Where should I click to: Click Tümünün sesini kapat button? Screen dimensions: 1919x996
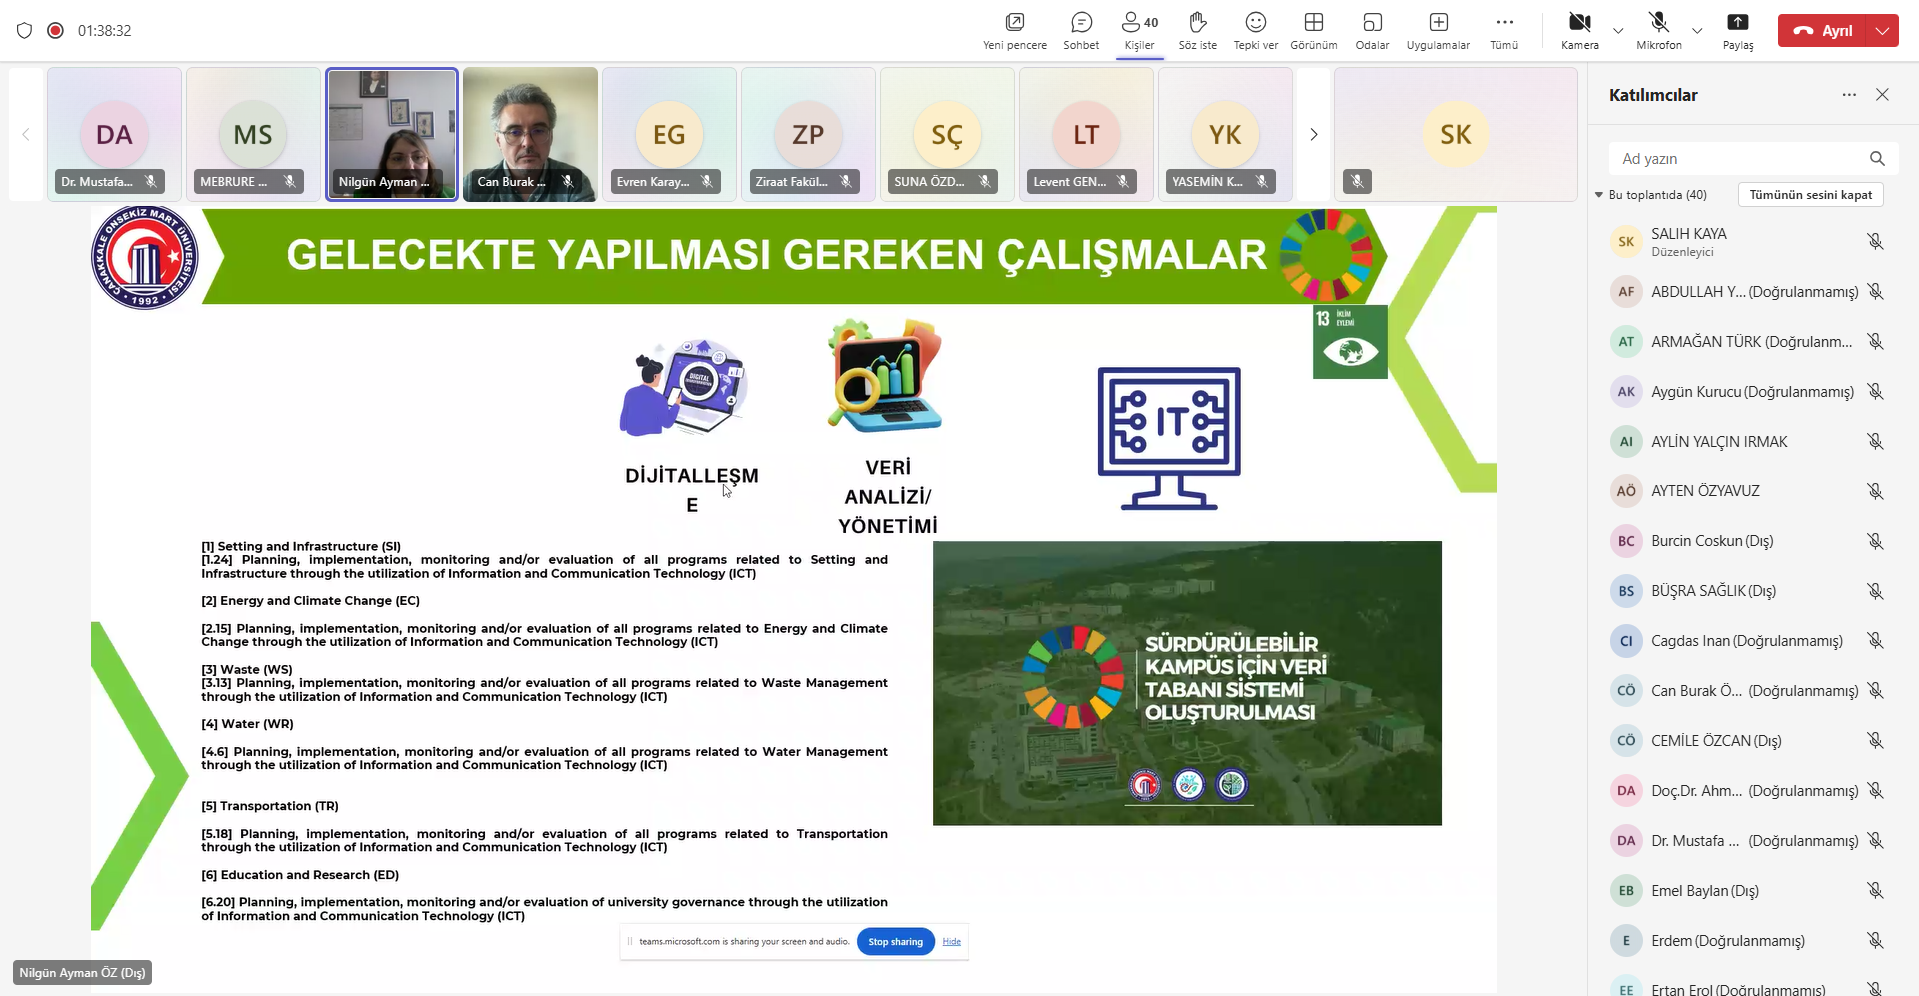1810,195
